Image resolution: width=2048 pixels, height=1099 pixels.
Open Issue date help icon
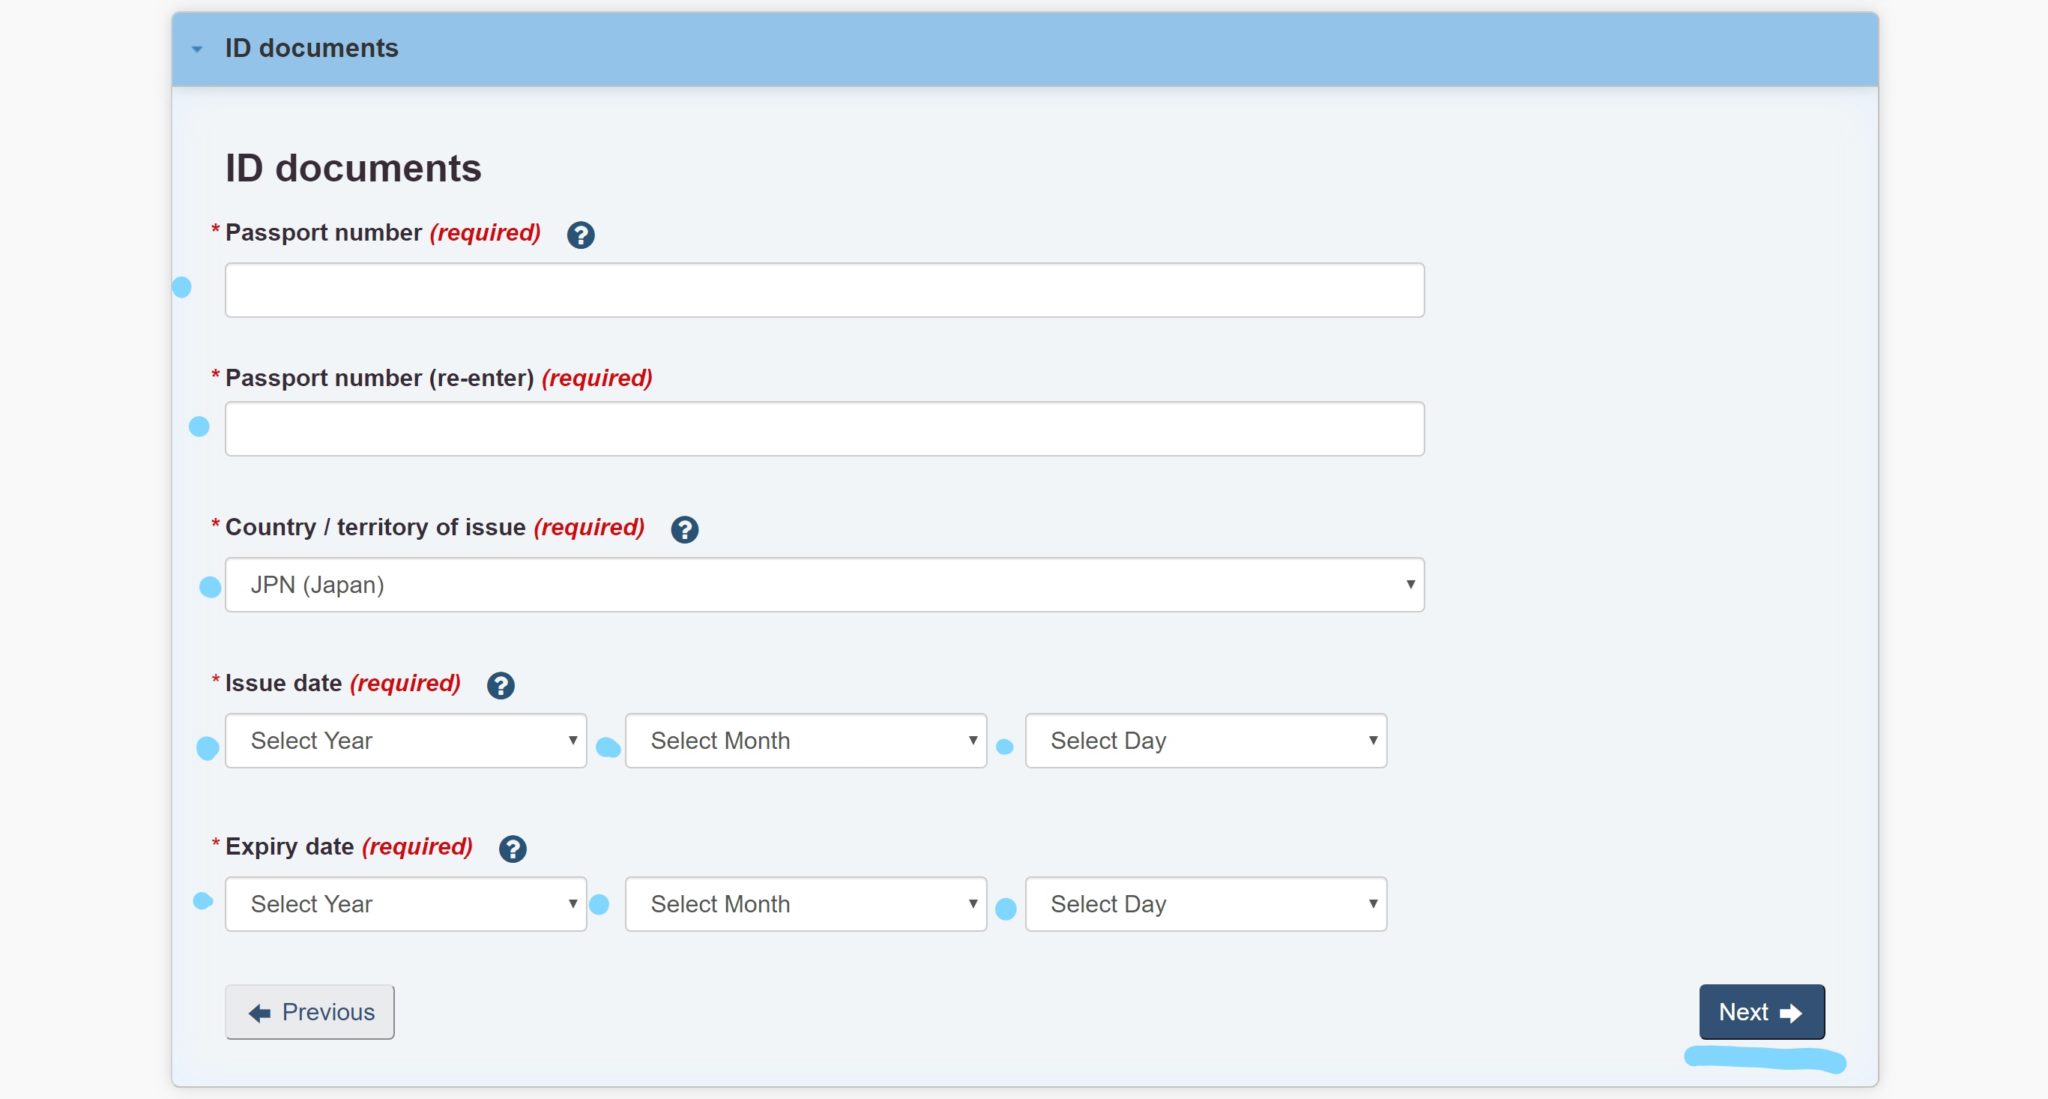click(500, 685)
